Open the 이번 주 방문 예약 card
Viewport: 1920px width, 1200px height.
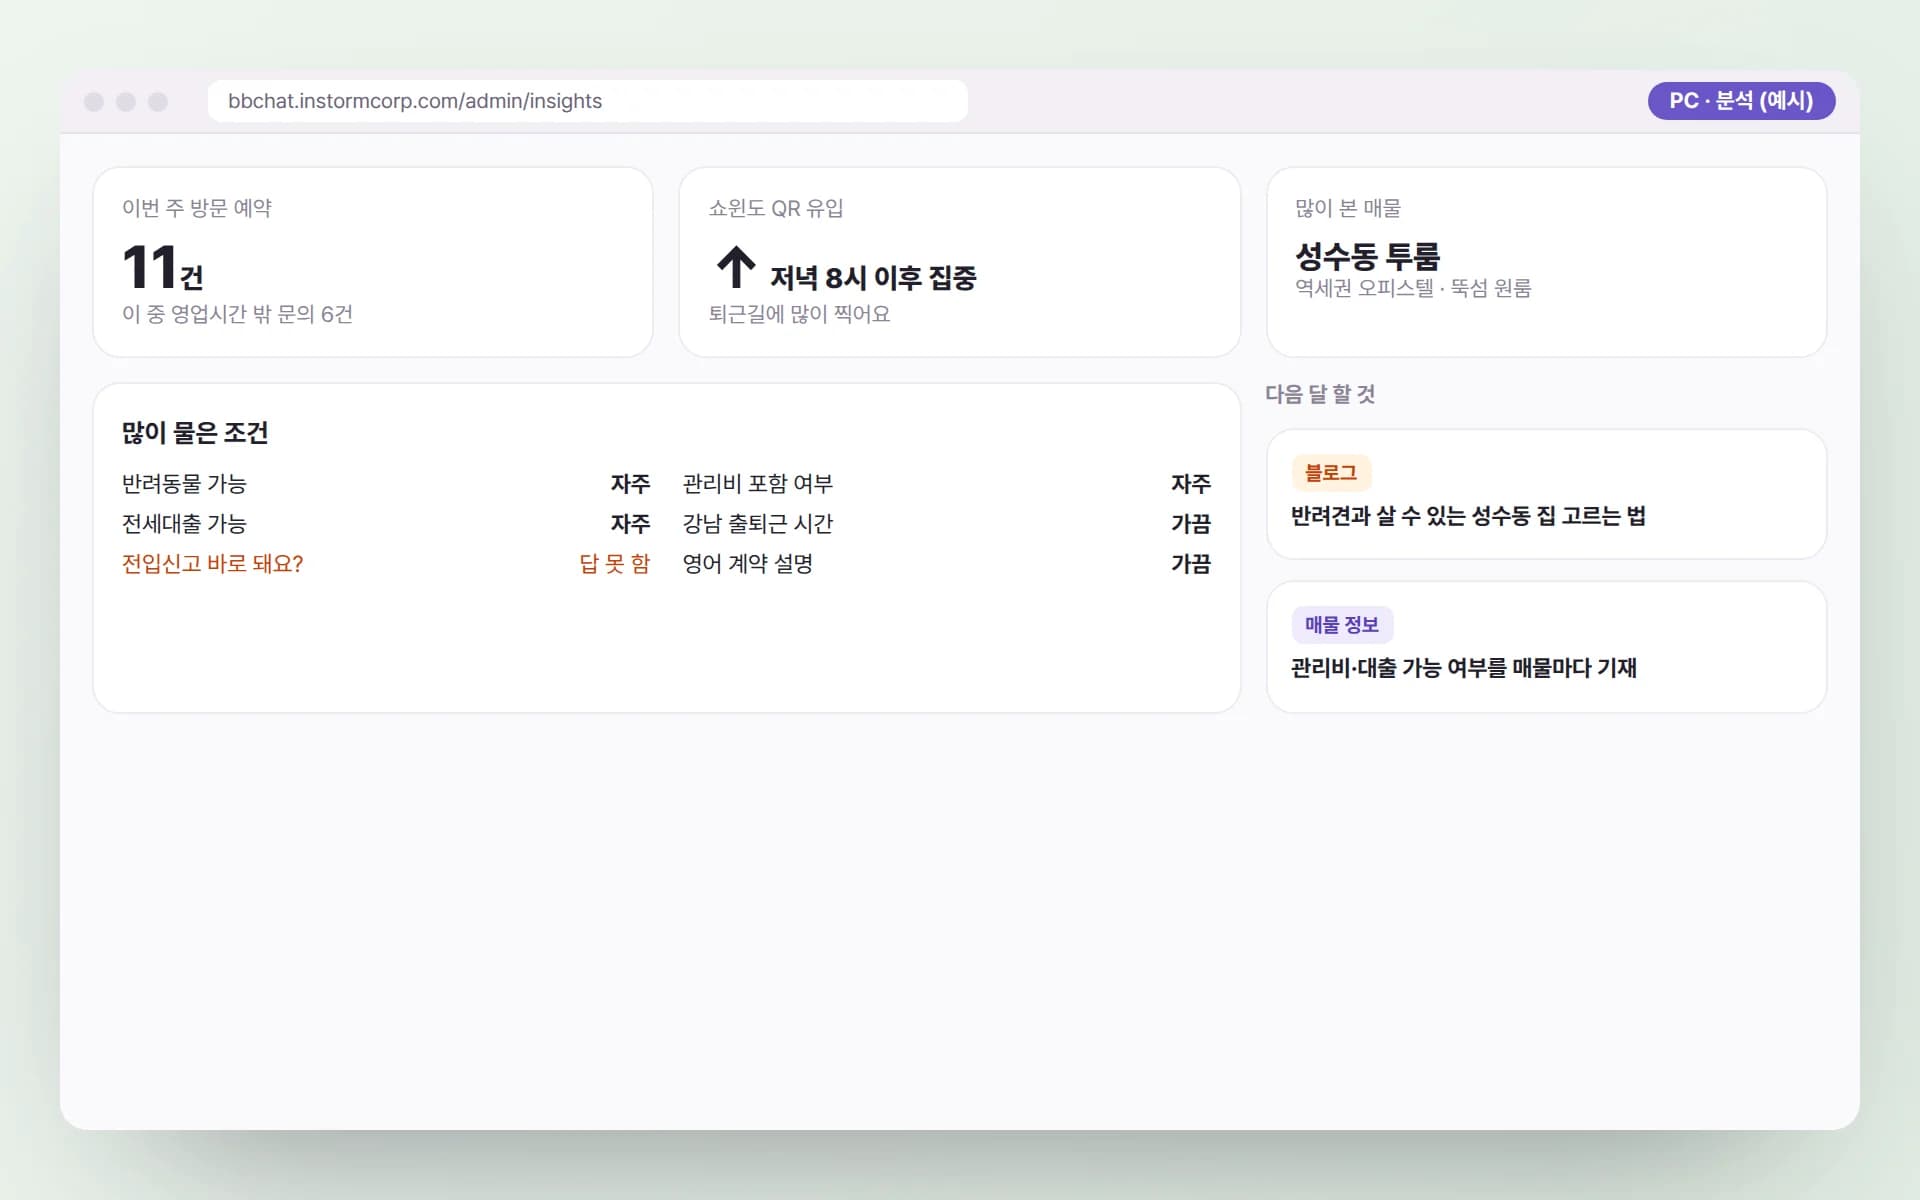[x=373, y=262]
